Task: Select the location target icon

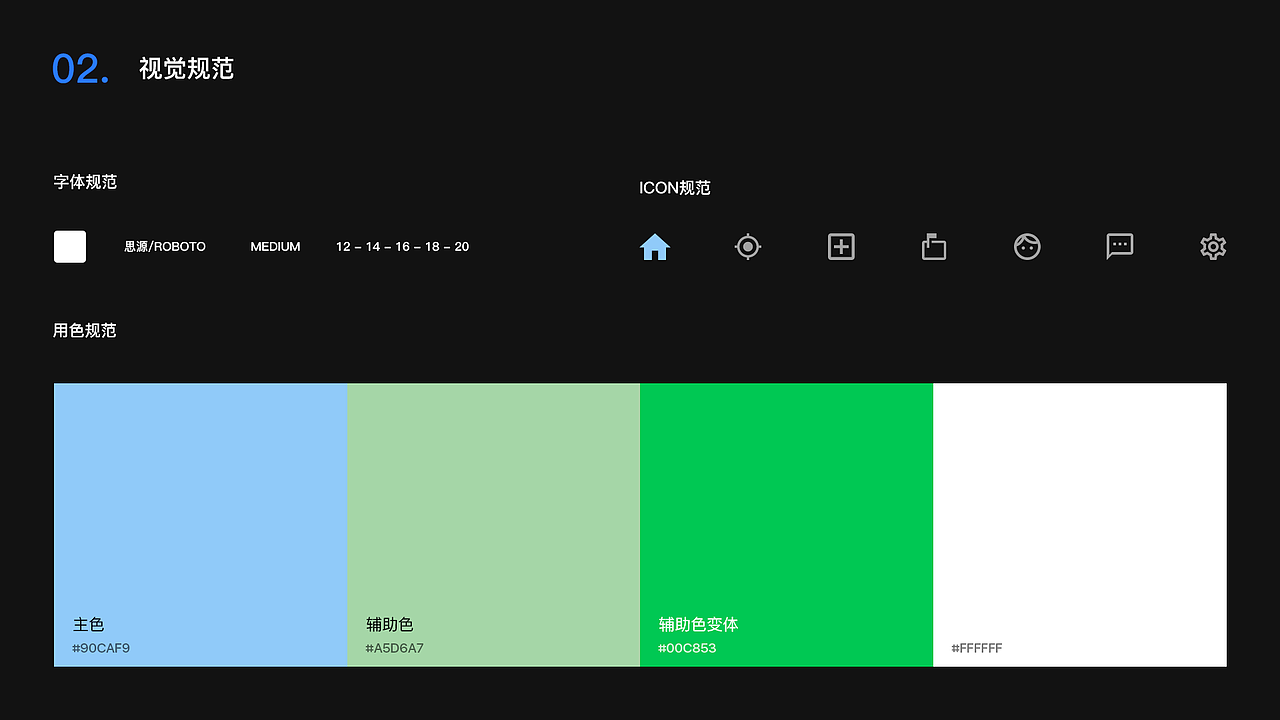Action: pos(748,246)
